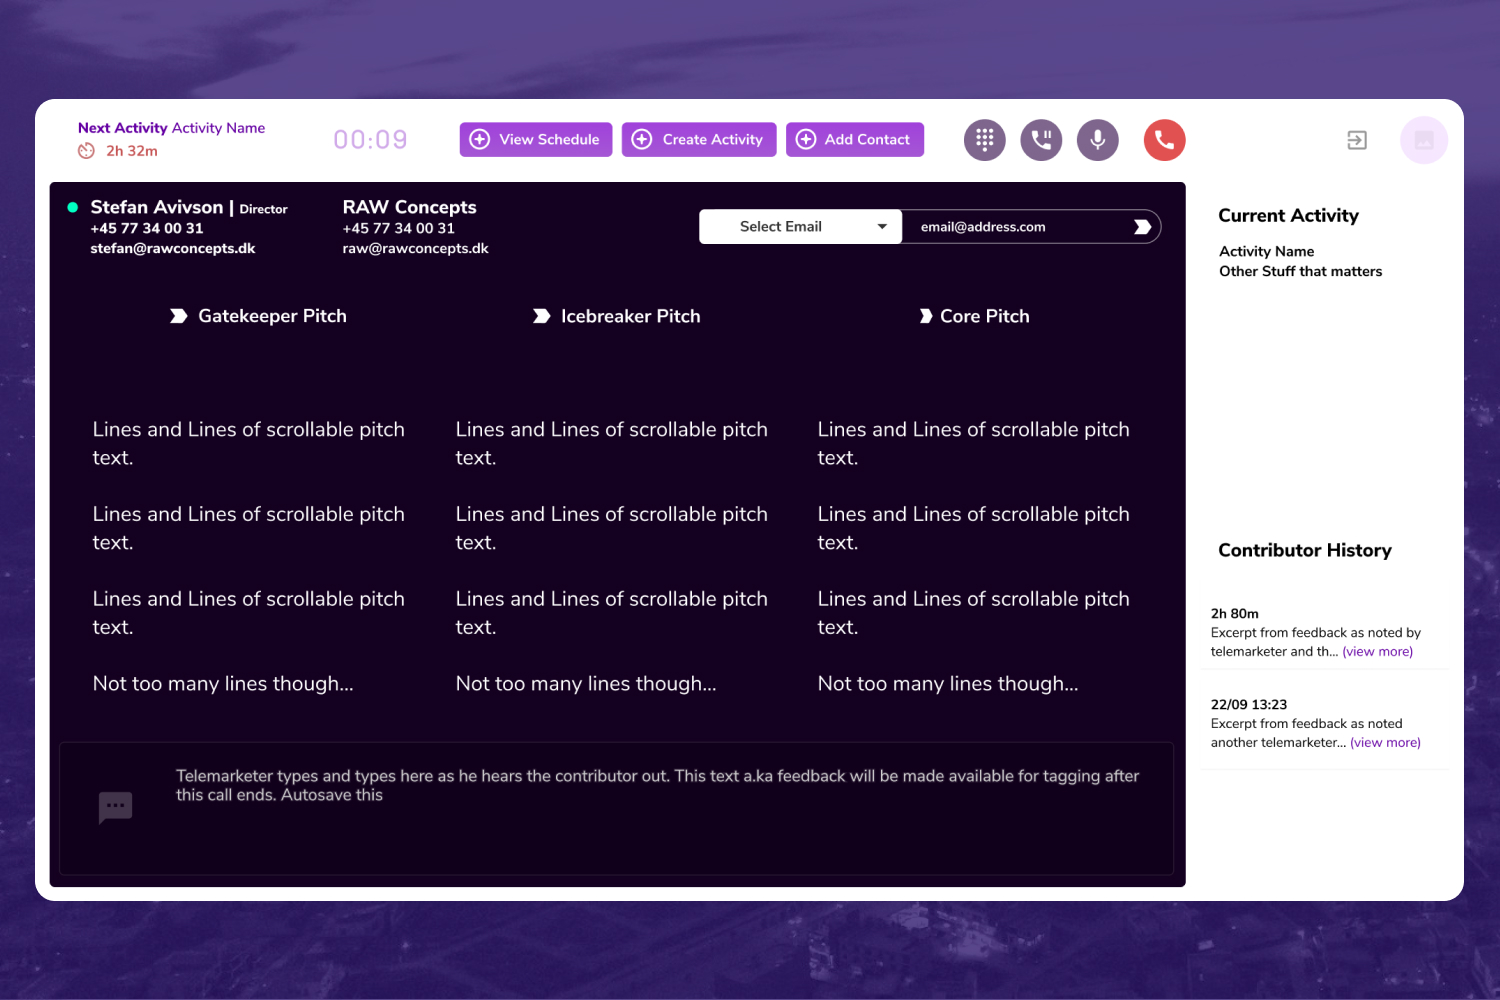Click the feedback chat bubble icon

[116, 806]
